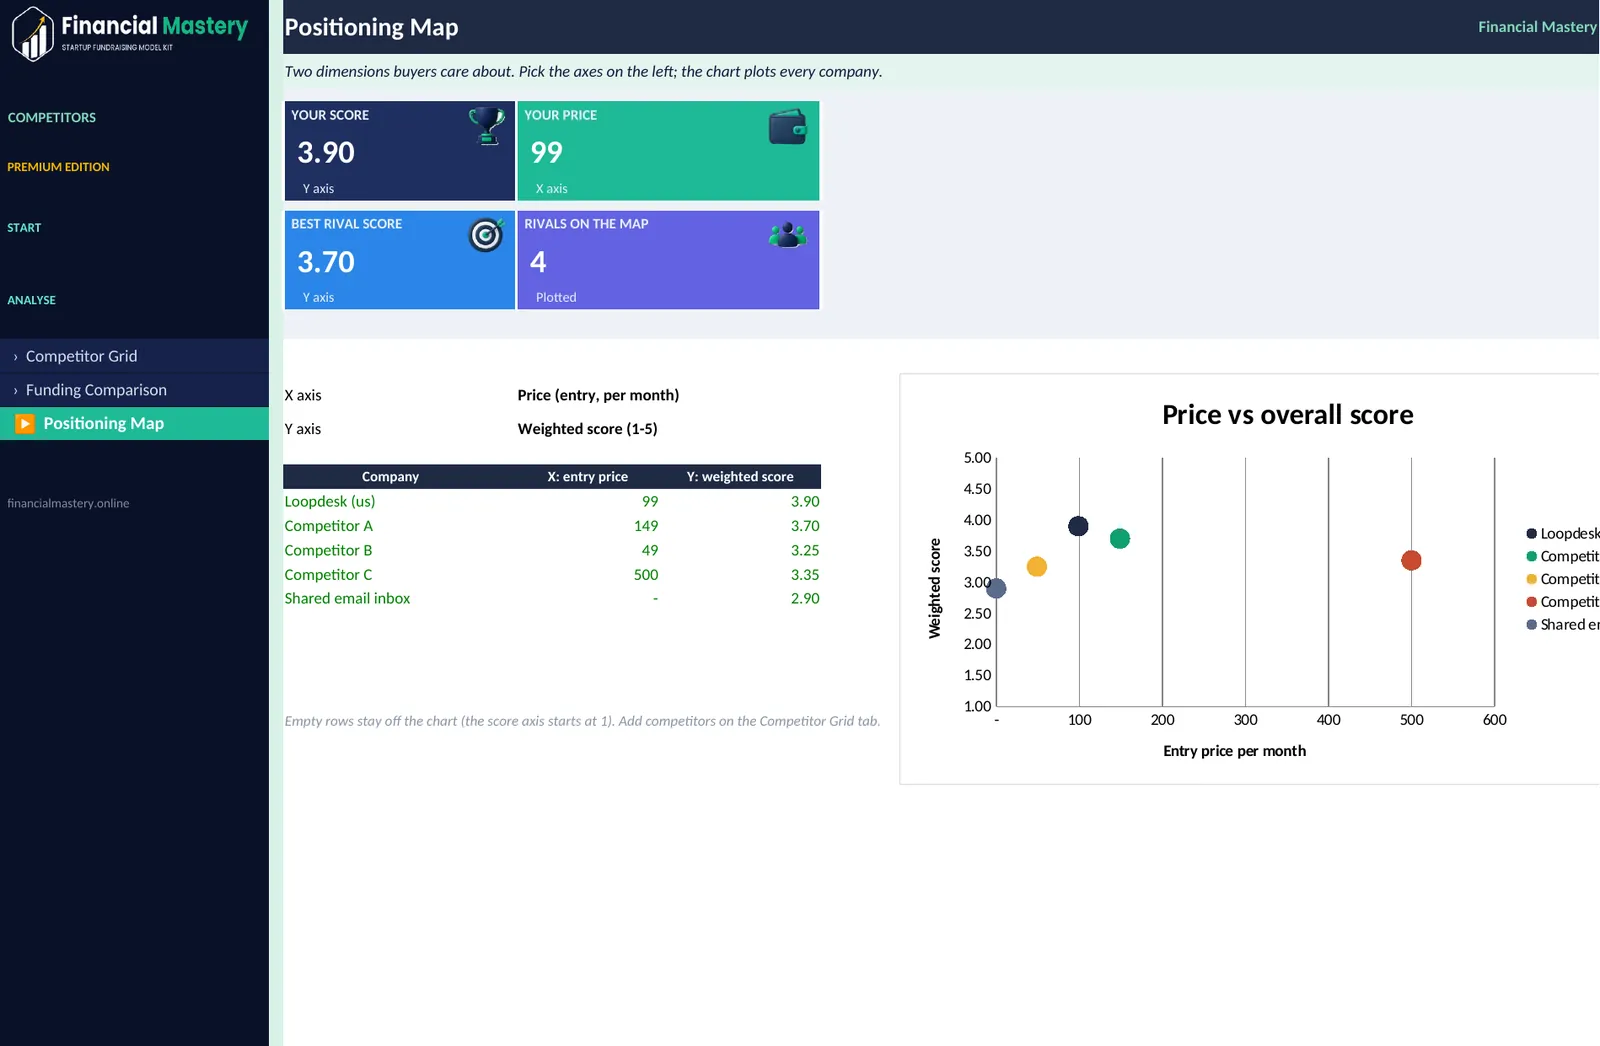Click Financial Mastery text in the header
The height and width of the screenshot is (1046, 1600).
(1537, 27)
